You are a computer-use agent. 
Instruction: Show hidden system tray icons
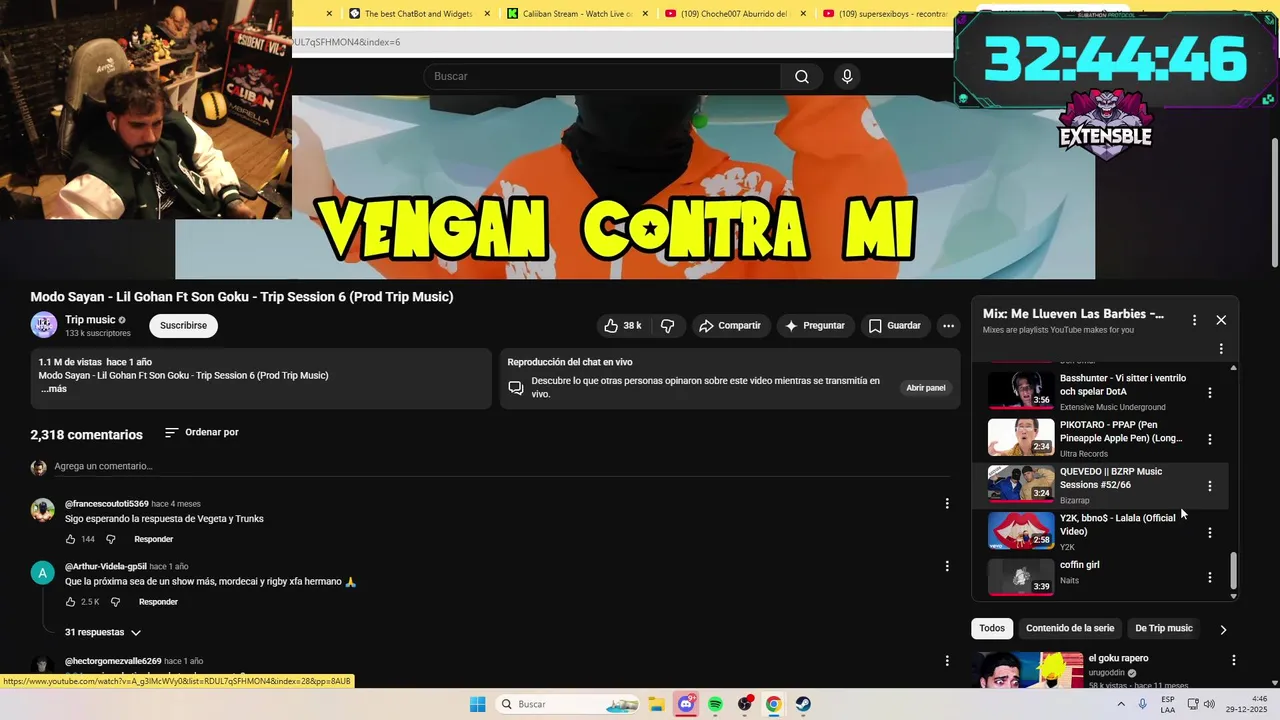[x=1122, y=704]
